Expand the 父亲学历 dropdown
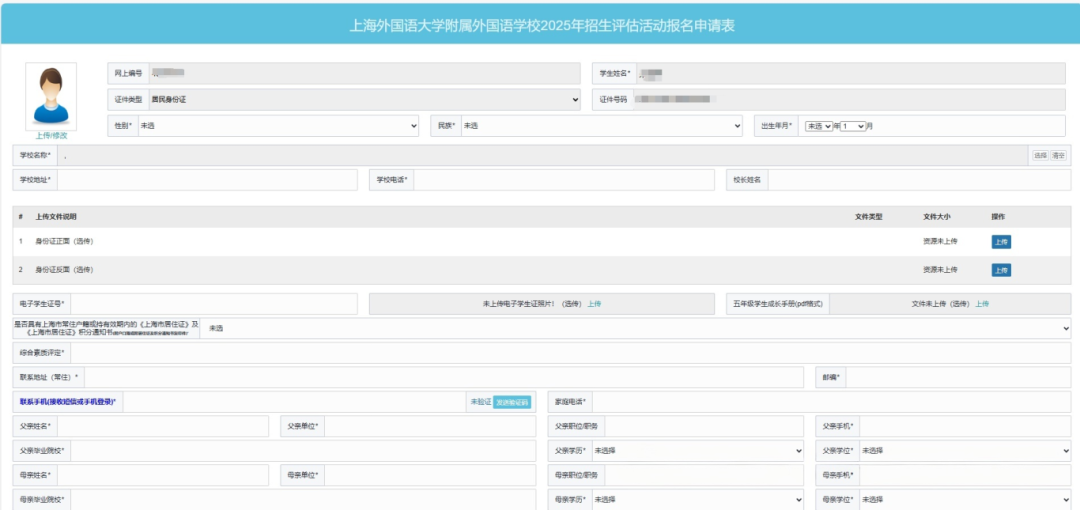 click(697, 451)
